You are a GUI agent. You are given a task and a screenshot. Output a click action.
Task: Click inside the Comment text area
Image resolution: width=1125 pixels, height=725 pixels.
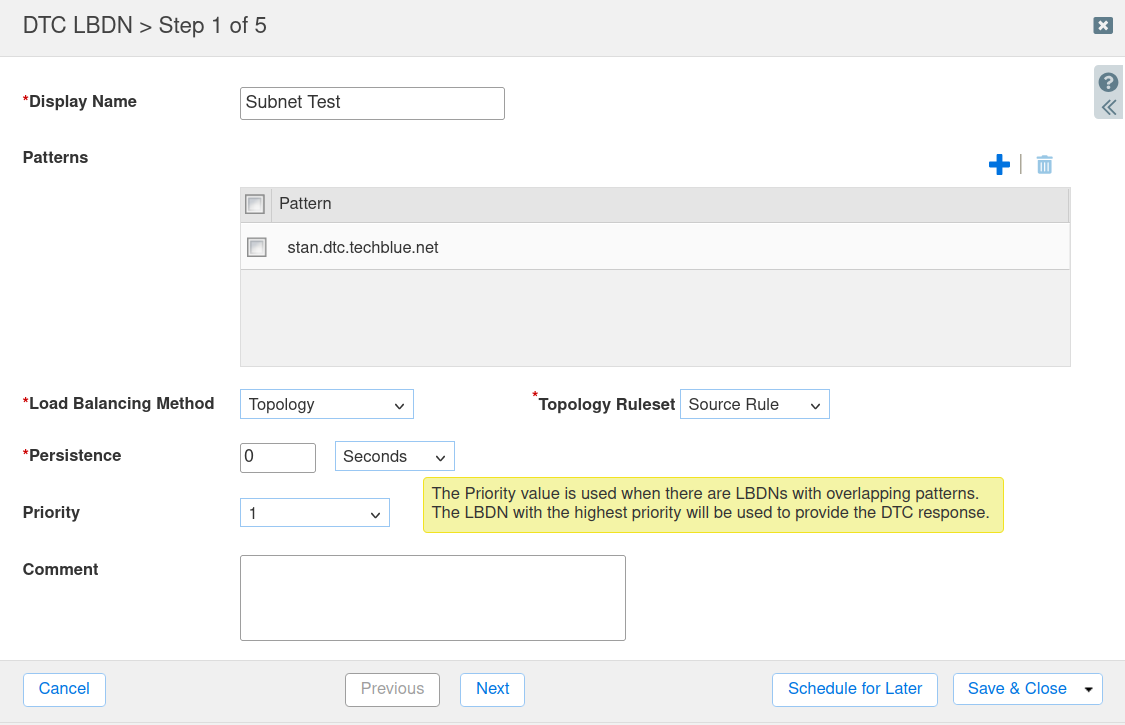[x=432, y=597]
